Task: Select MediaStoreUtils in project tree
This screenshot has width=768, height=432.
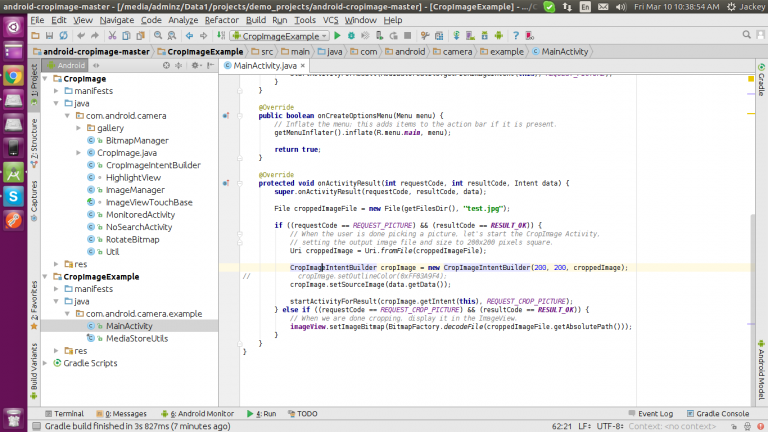Action: (x=136, y=338)
